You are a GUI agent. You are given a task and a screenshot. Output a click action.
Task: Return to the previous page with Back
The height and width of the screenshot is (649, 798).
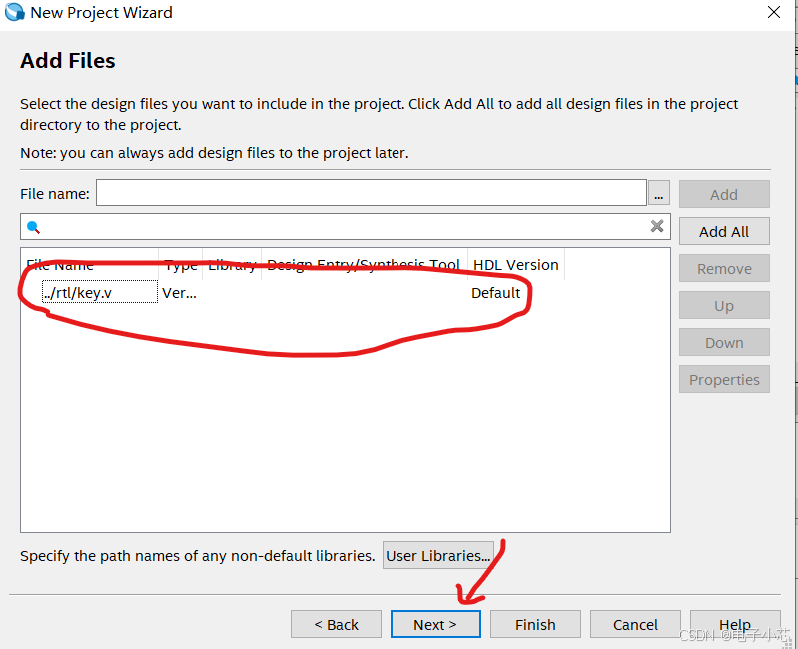(336, 624)
